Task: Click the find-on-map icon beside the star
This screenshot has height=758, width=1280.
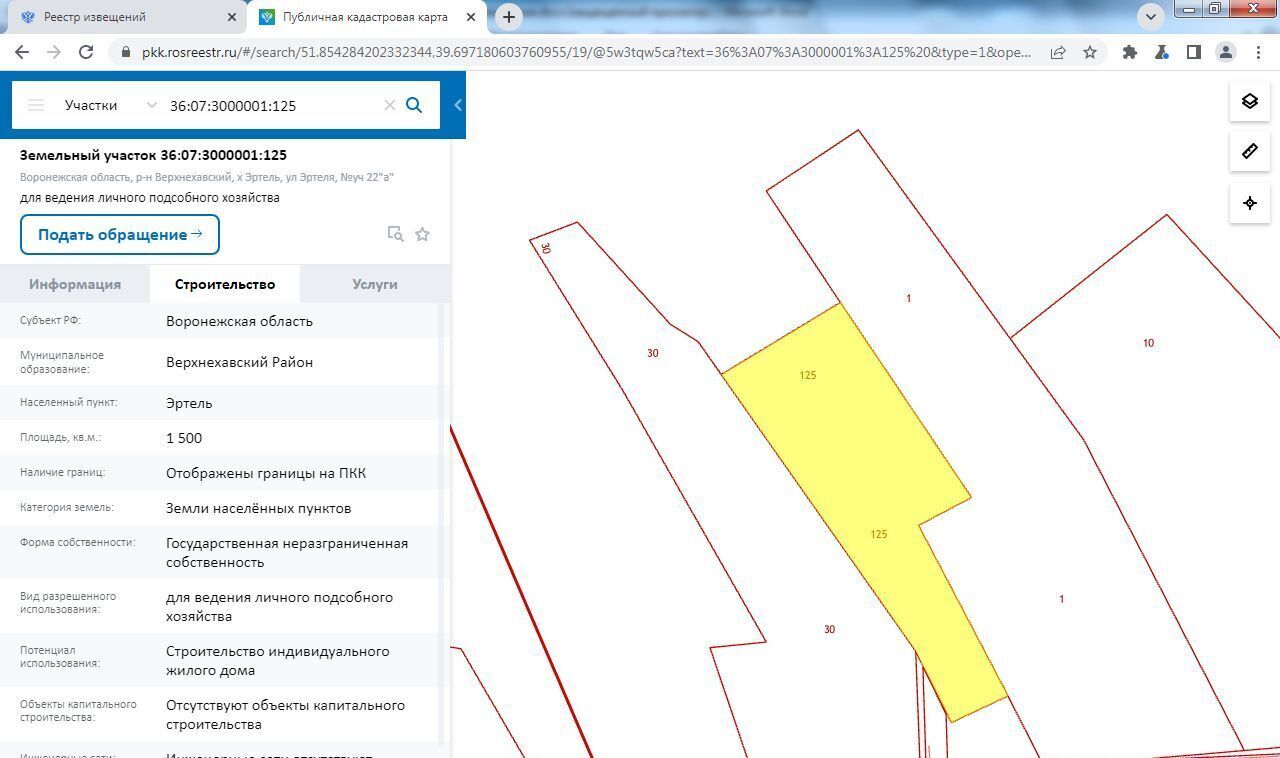Action: pyautogui.click(x=395, y=234)
